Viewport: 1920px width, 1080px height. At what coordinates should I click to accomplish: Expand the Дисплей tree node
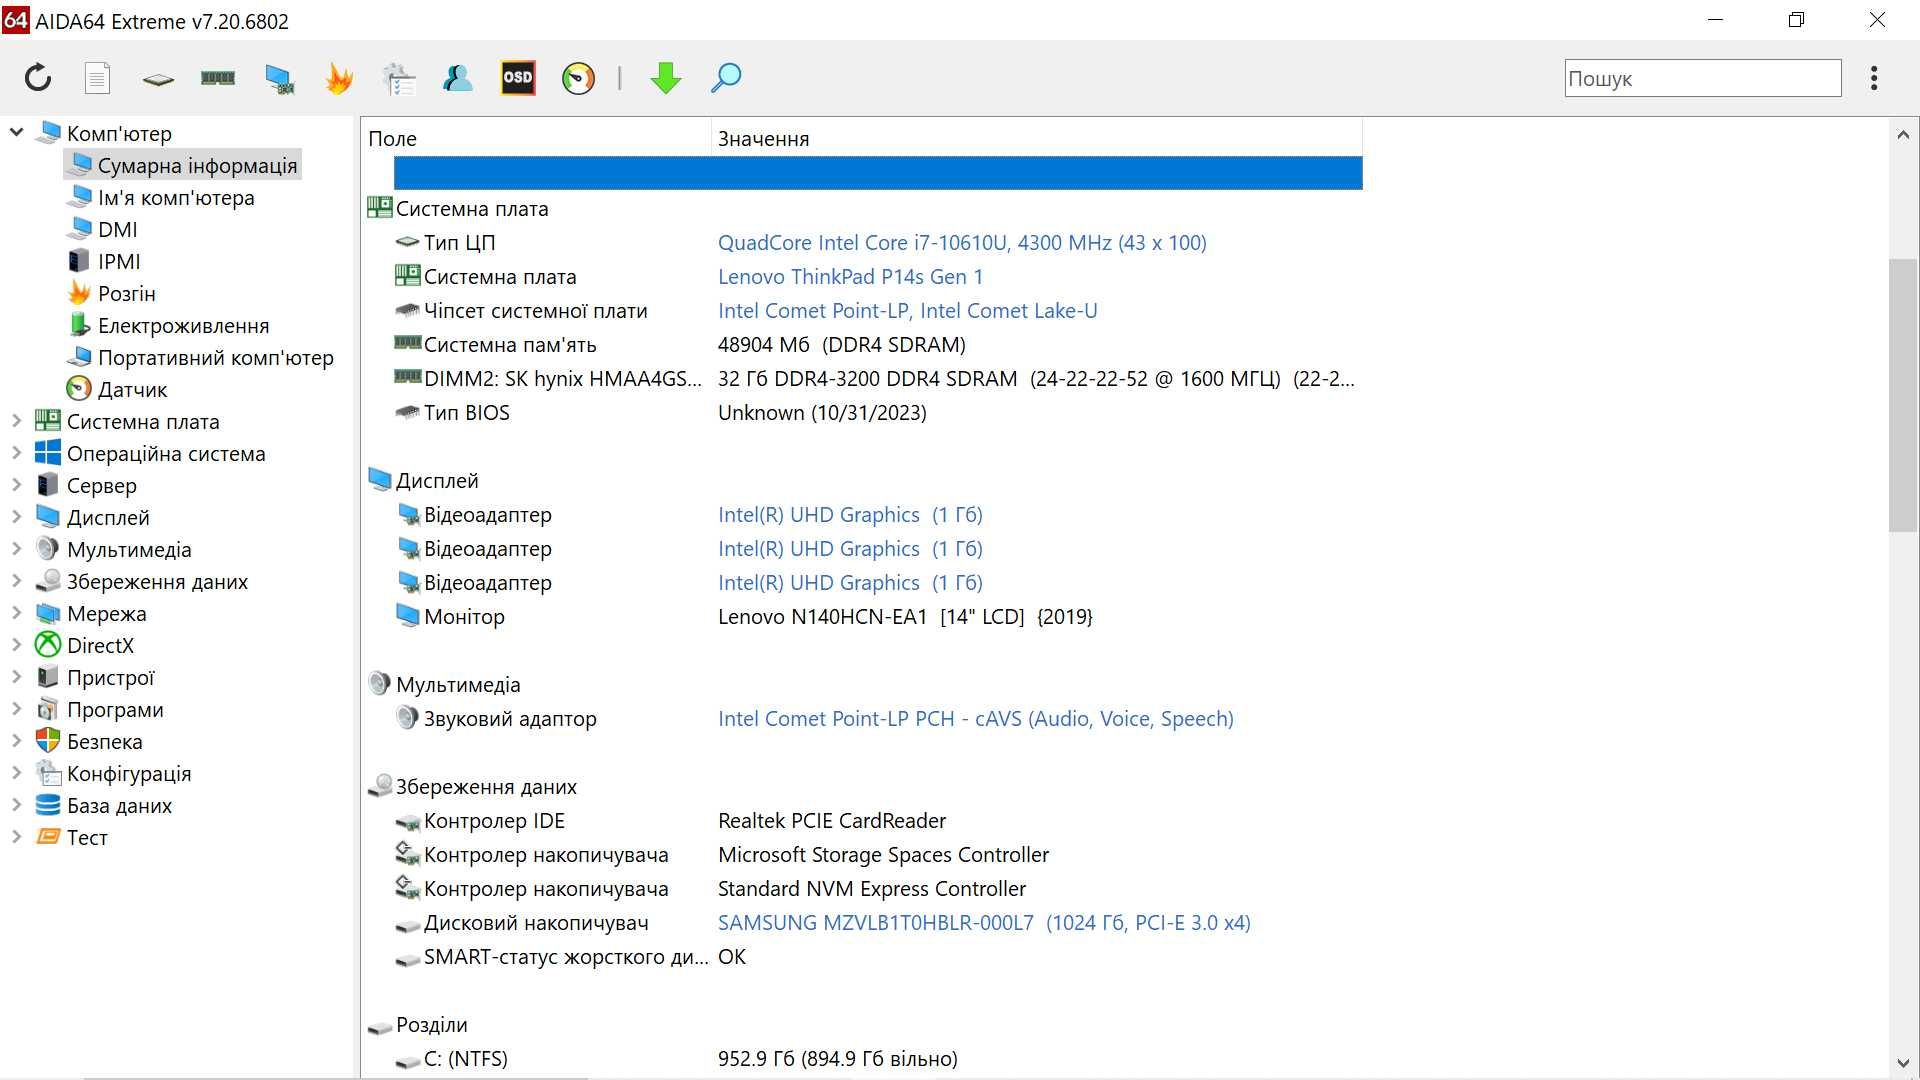click(16, 518)
